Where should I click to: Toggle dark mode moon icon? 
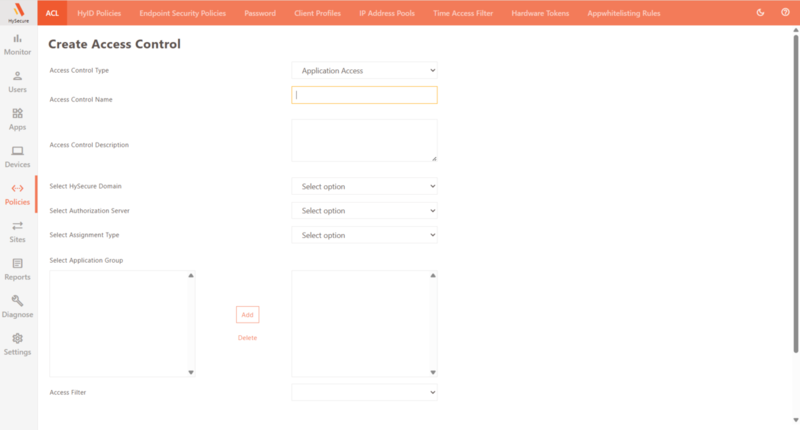pos(760,13)
